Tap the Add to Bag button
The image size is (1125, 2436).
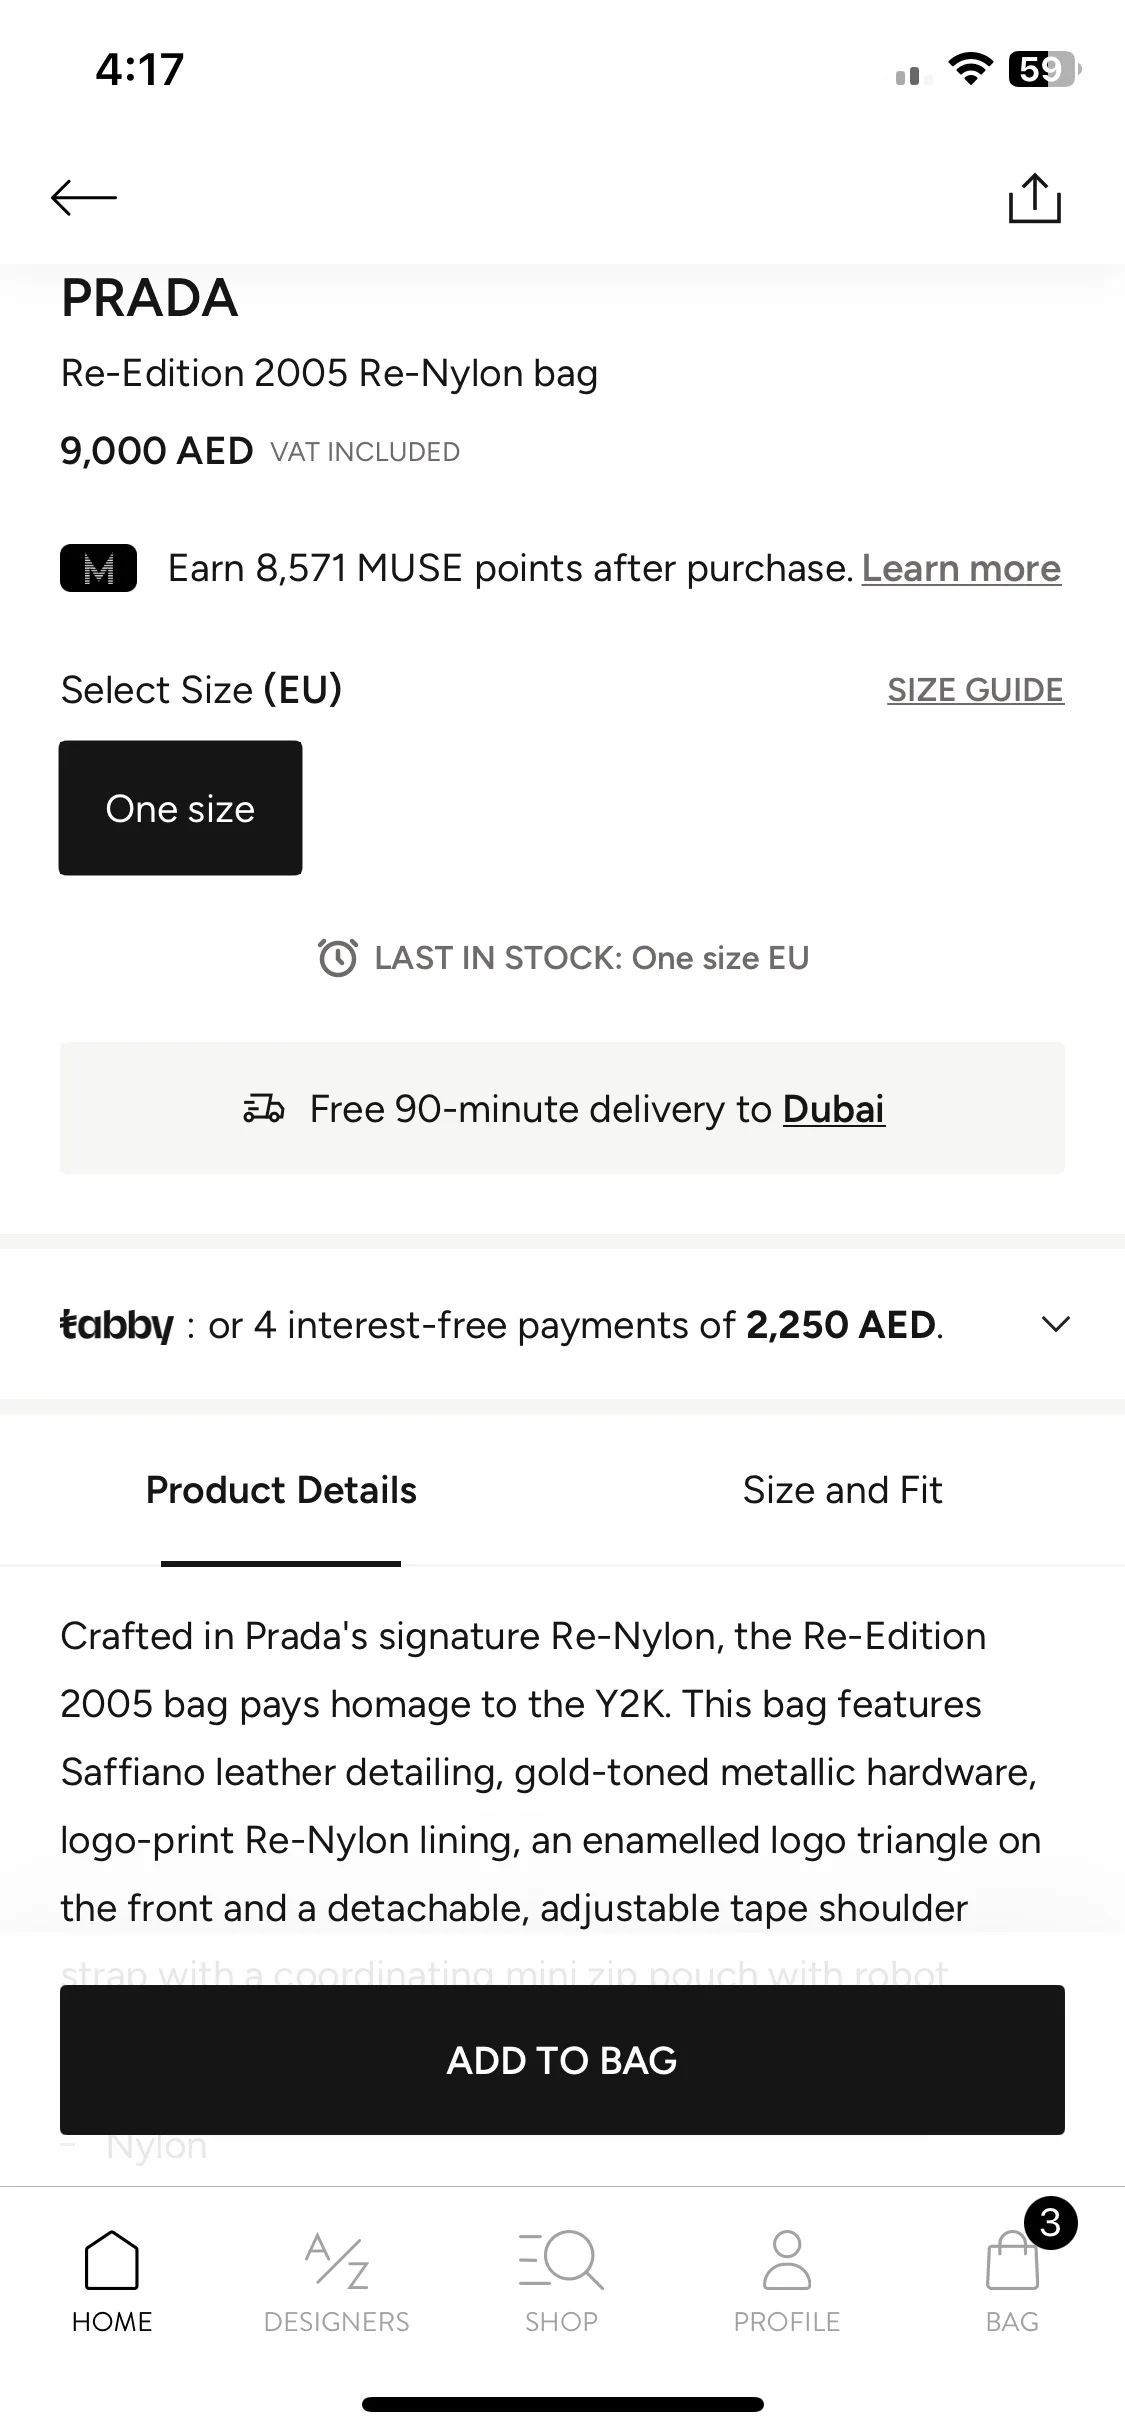(562, 2060)
